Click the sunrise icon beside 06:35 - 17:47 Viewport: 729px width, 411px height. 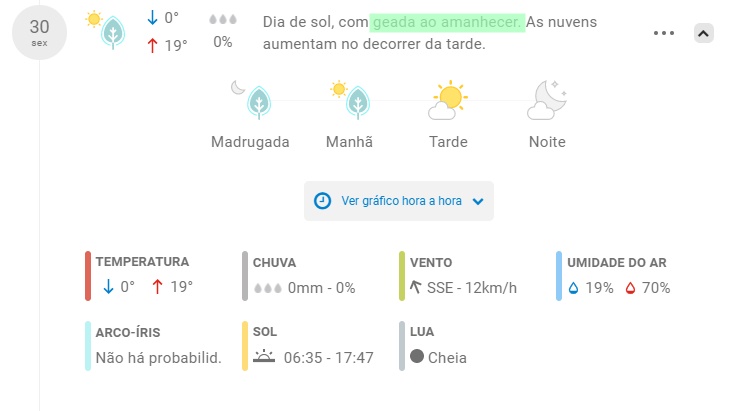click(x=264, y=357)
